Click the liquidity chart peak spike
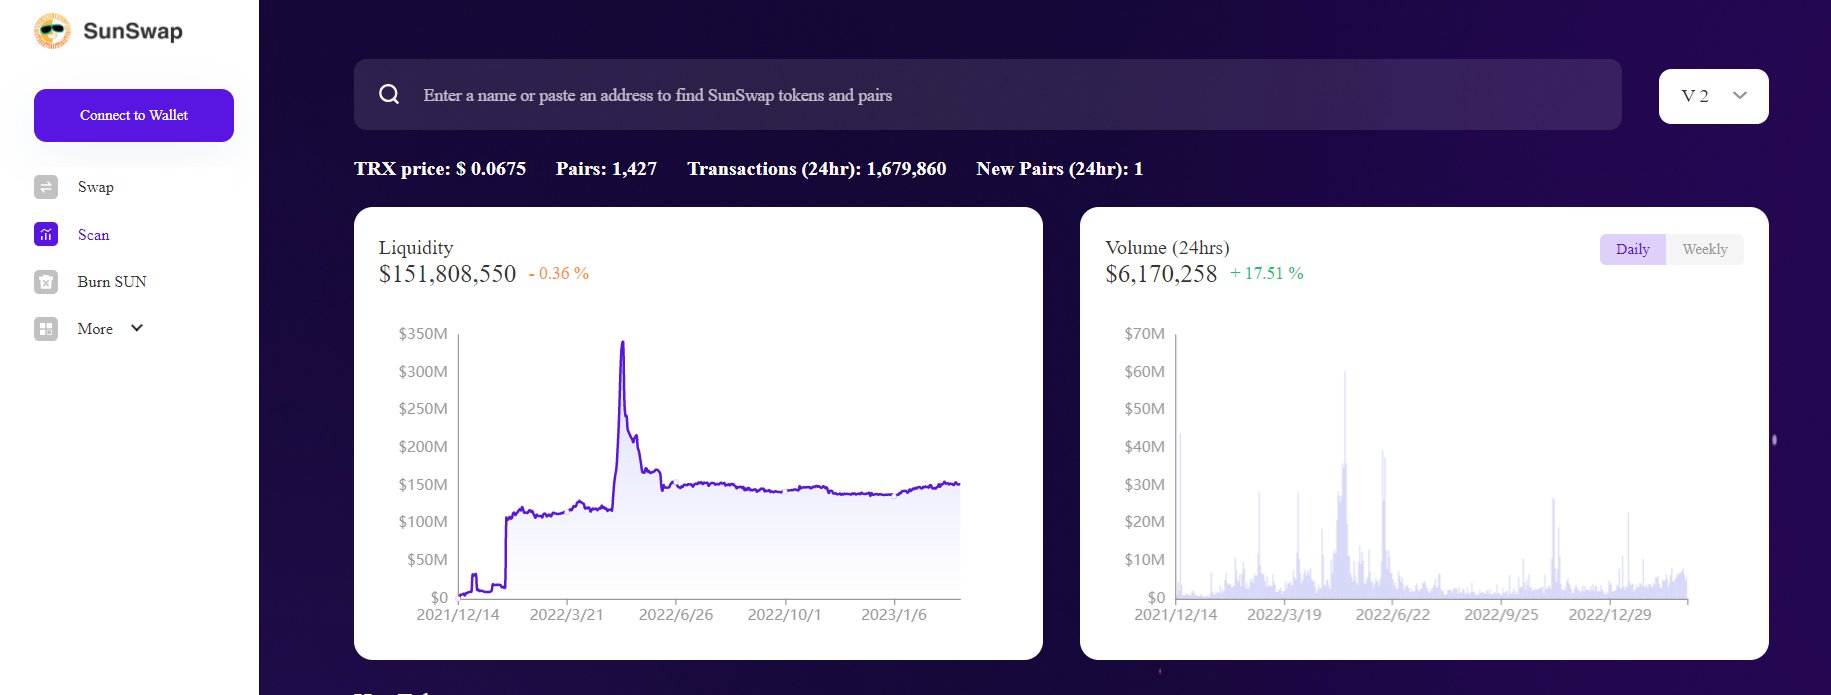The image size is (1831, 695). coord(623,345)
